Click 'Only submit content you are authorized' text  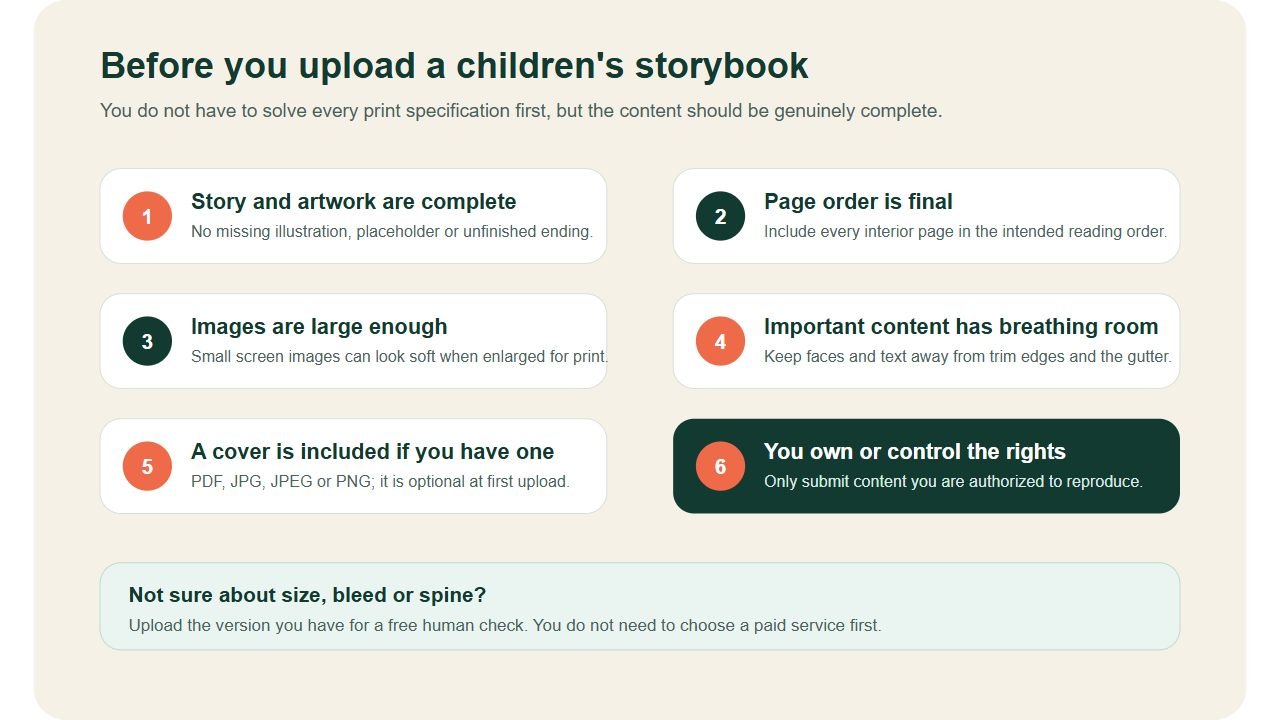click(953, 481)
